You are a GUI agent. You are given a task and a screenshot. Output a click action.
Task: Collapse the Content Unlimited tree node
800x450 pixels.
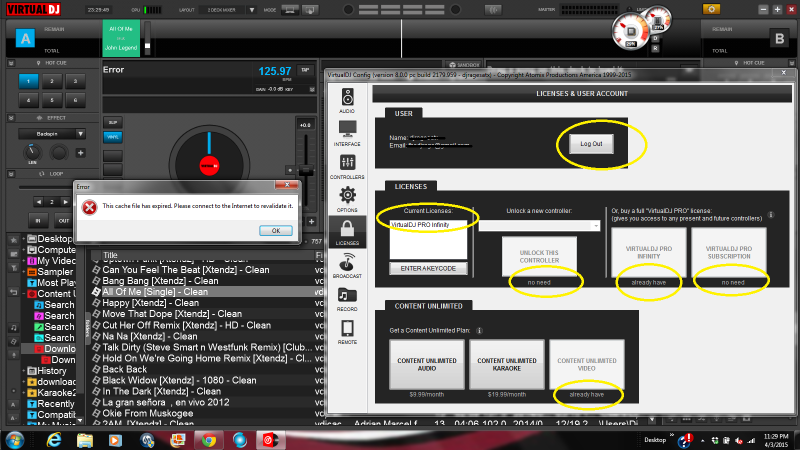pos(24,294)
